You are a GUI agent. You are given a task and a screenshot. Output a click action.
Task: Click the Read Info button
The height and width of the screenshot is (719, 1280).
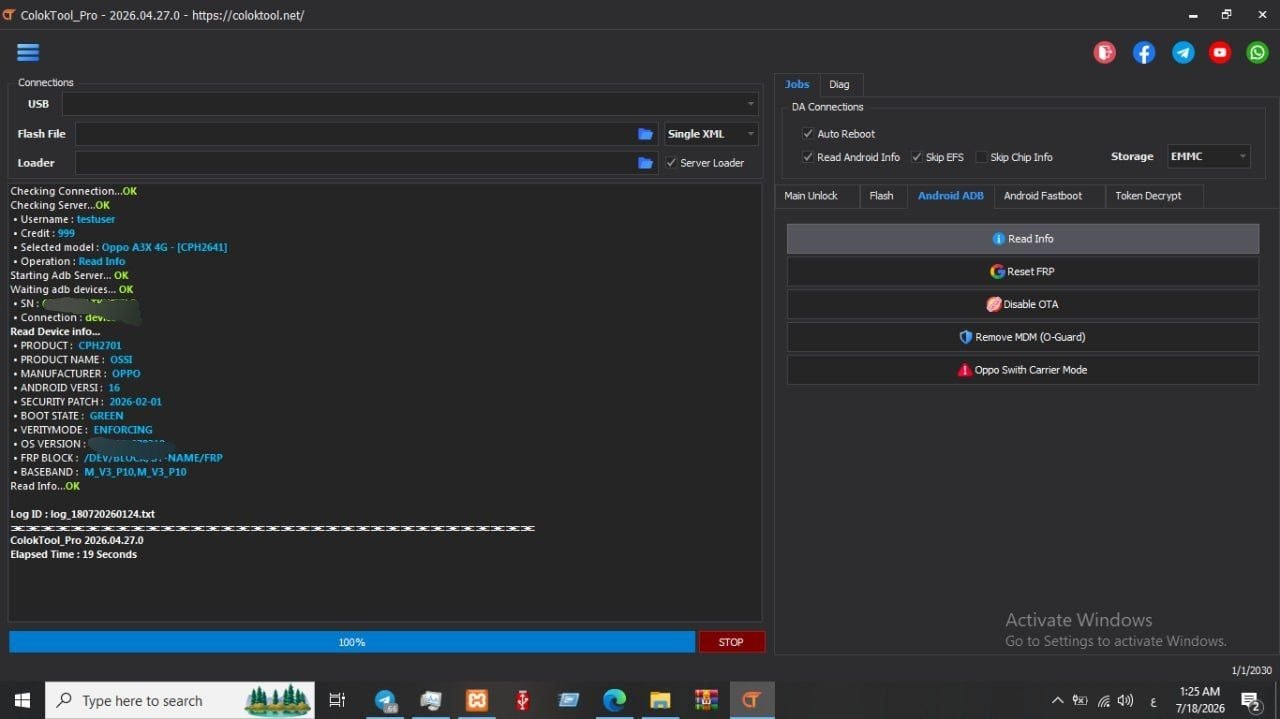[1022, 239]
